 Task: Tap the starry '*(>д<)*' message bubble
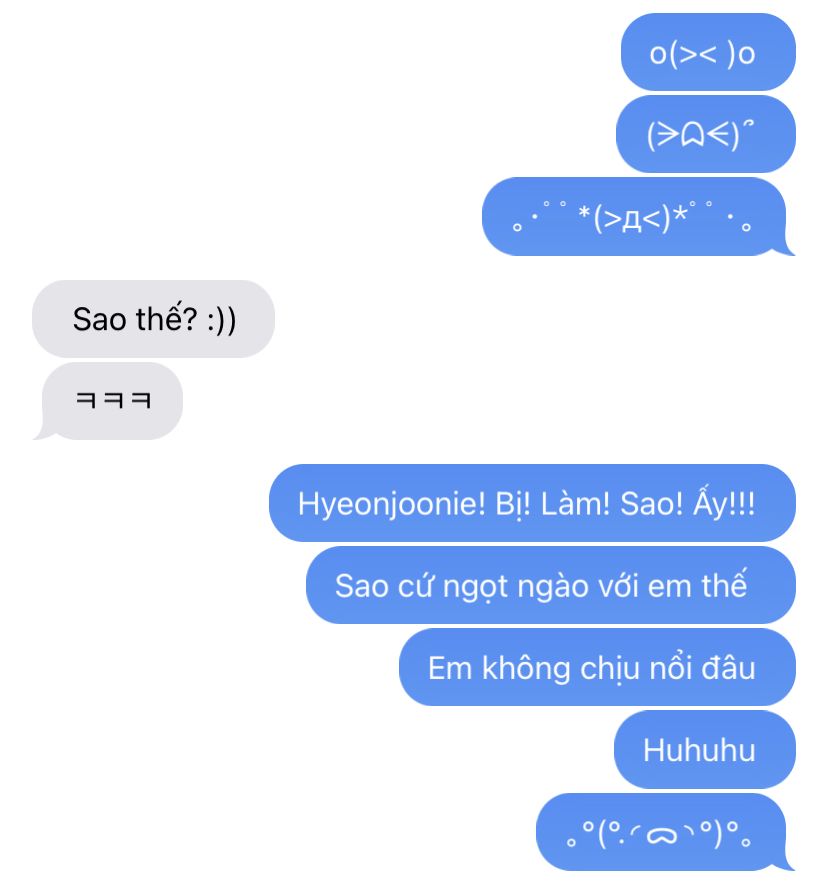[638, 216]
